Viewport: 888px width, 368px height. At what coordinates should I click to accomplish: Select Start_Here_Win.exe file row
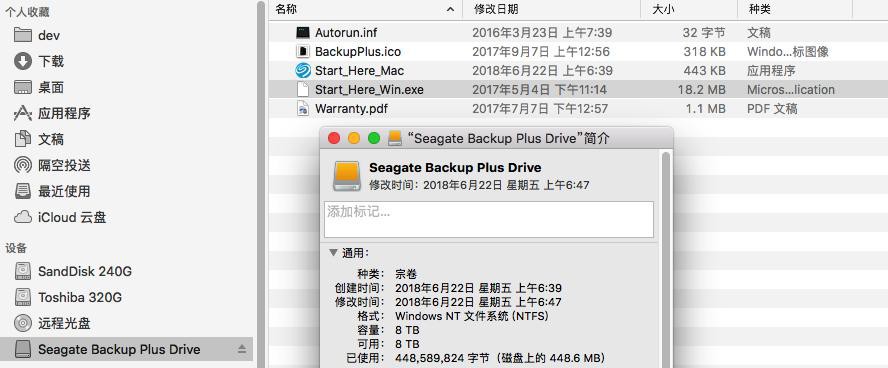(578, 89)
